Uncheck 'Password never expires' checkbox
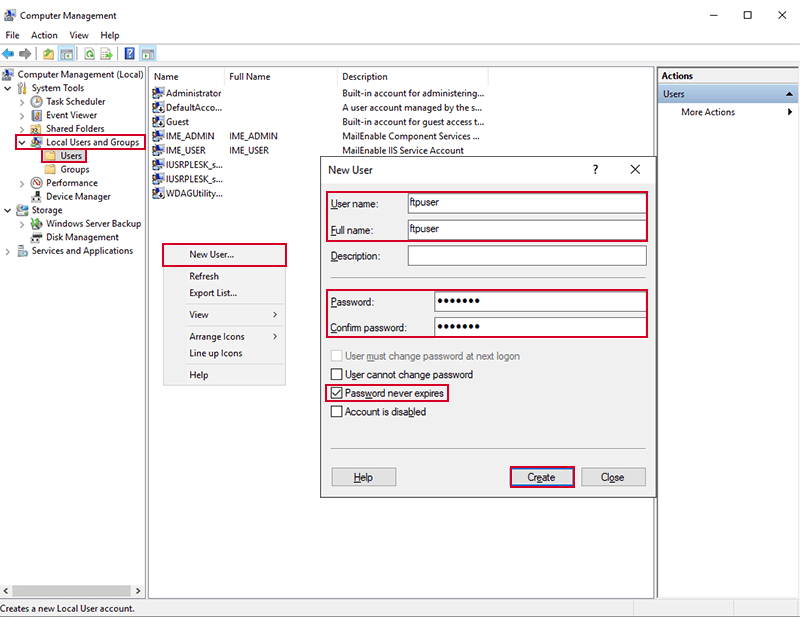The height and width of the screenshot is (617, 800). pyautogui.click(x=336, y=393)
